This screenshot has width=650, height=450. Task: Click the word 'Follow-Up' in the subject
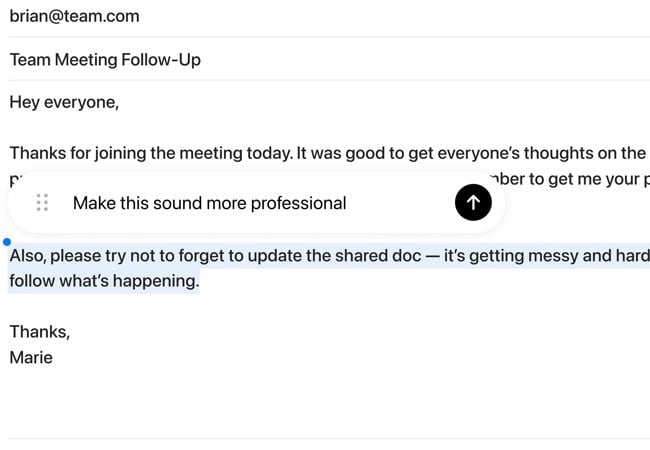pyautogui.click(x=165, y=60)
